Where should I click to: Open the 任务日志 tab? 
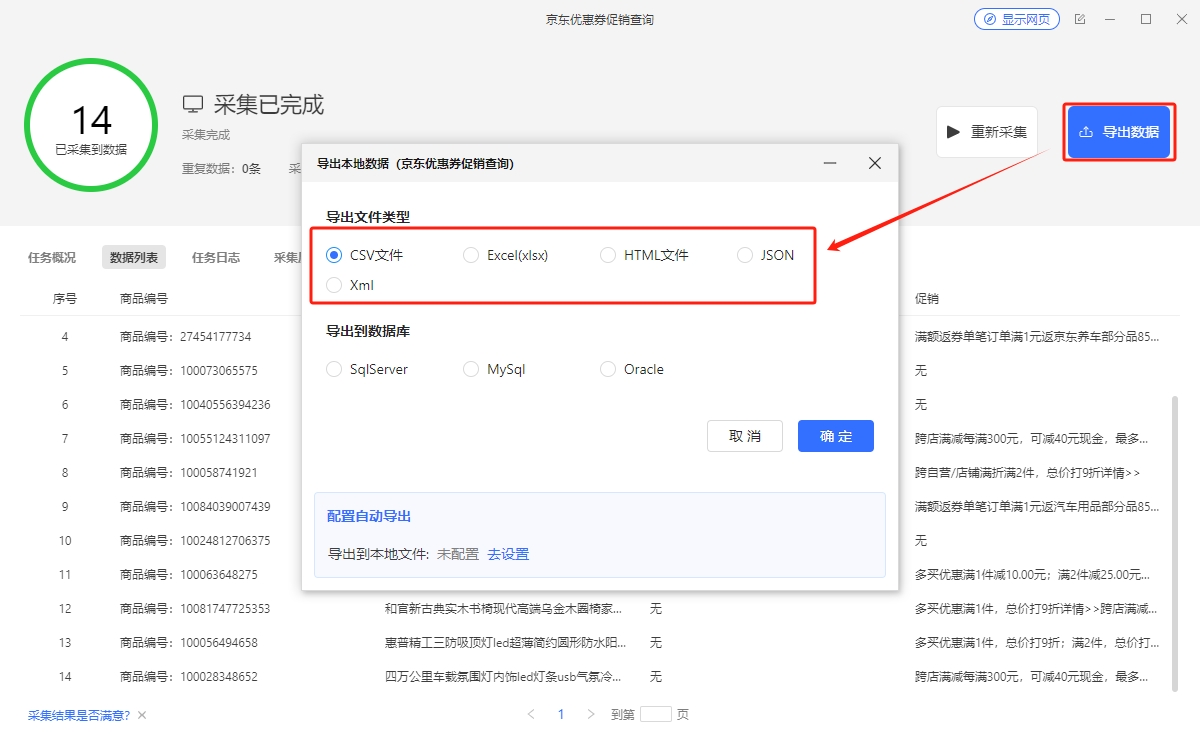(216, 257)
